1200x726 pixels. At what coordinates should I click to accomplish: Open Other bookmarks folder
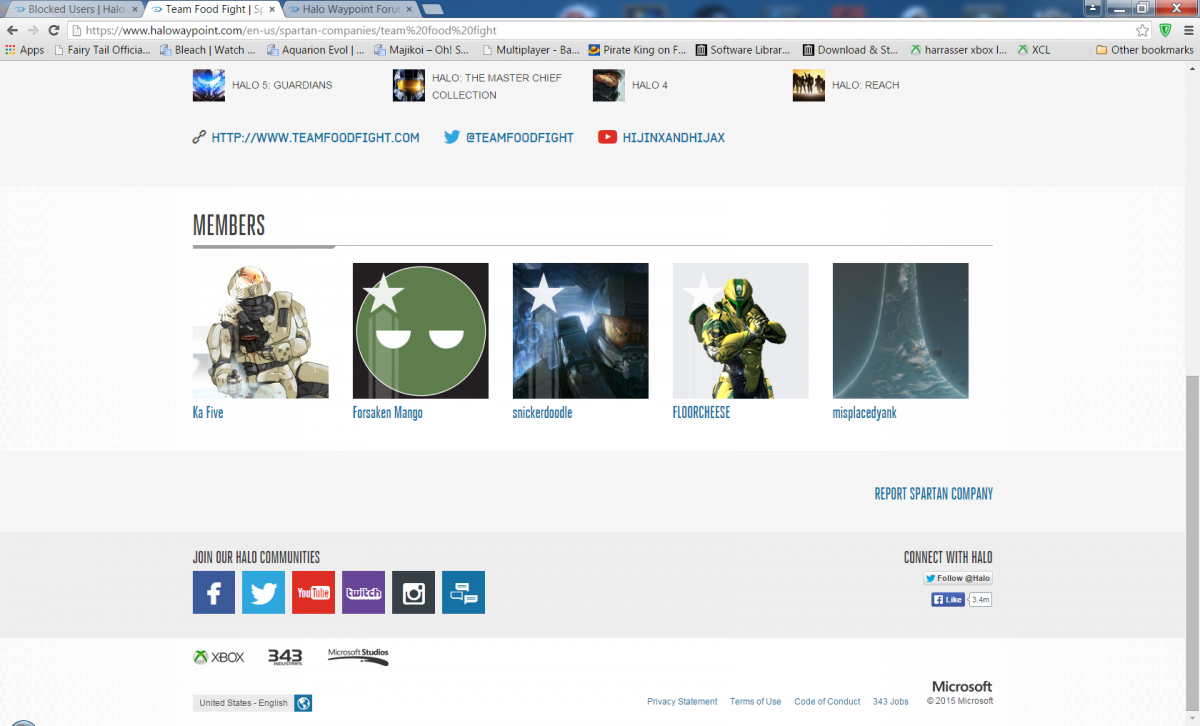pos(1144,50)
